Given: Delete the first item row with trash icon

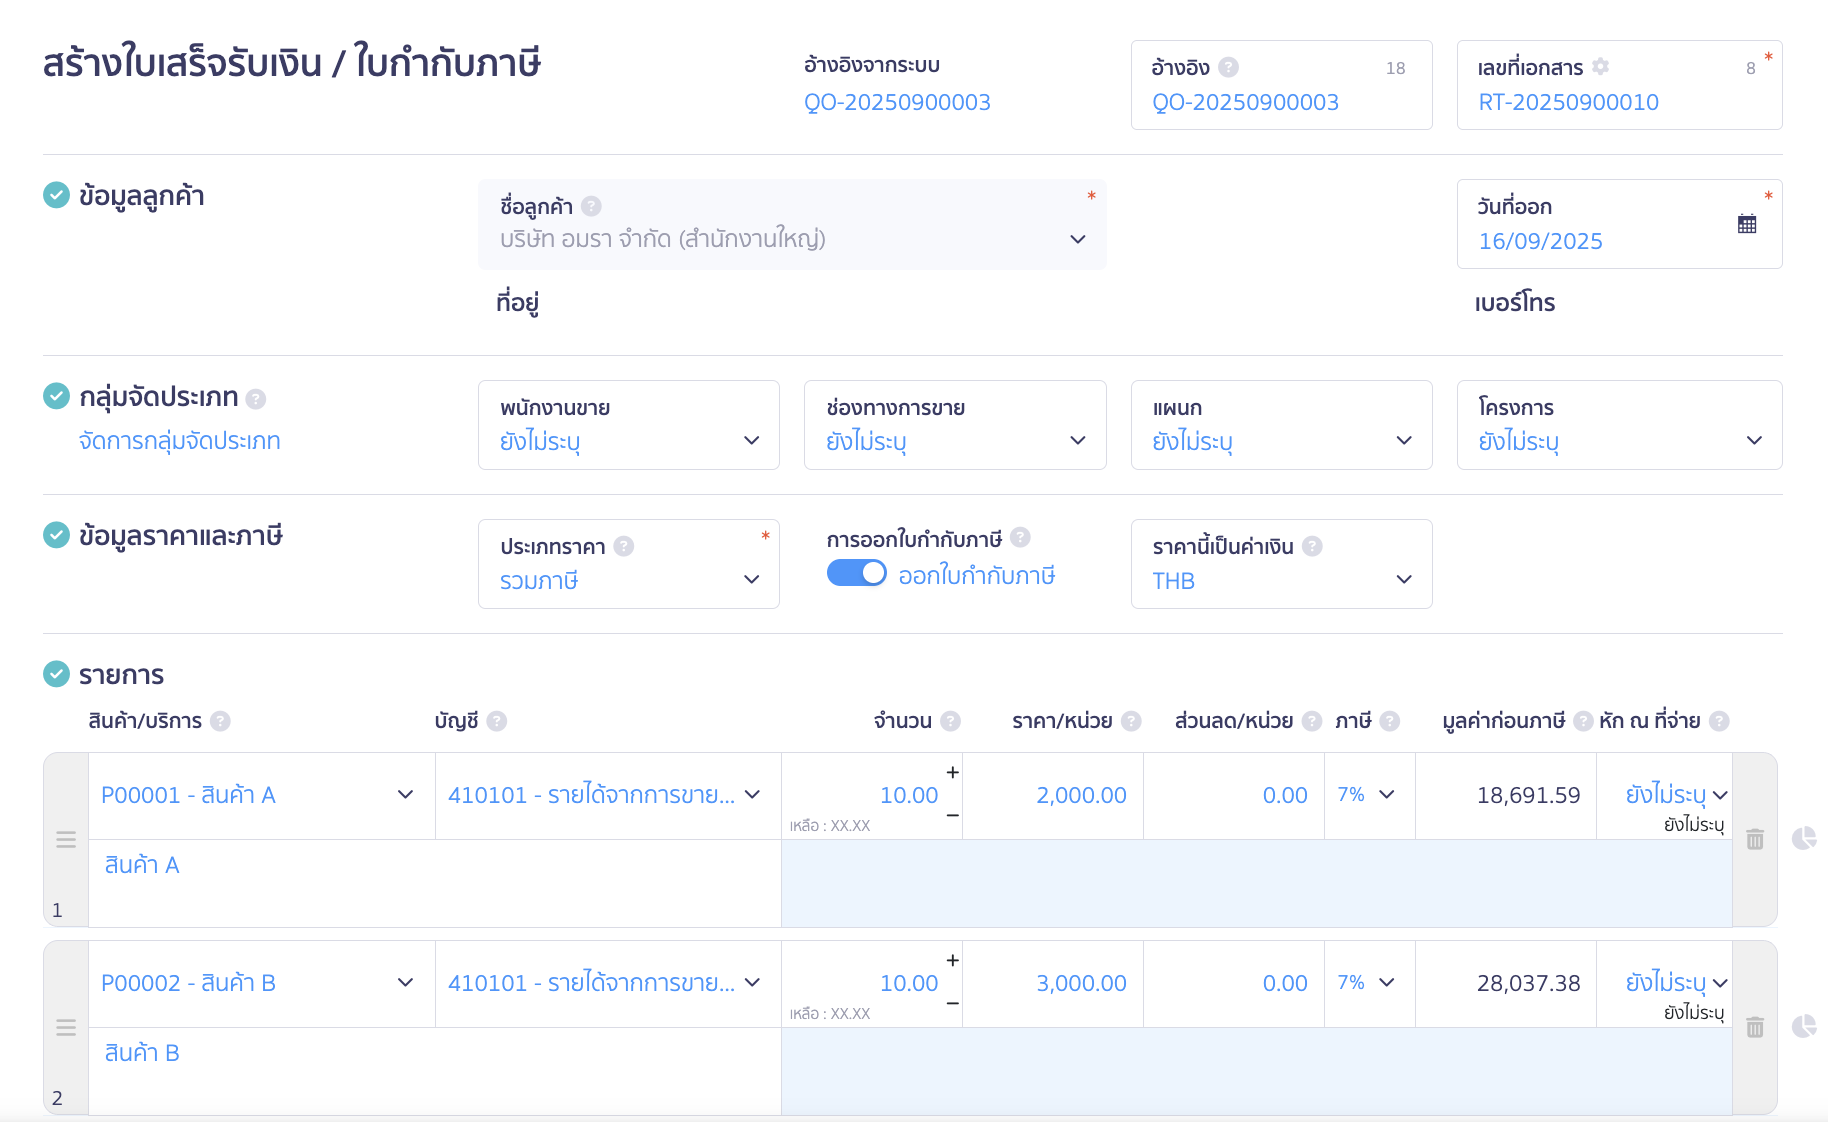Looking at the screenshot, I should 1754,839.
